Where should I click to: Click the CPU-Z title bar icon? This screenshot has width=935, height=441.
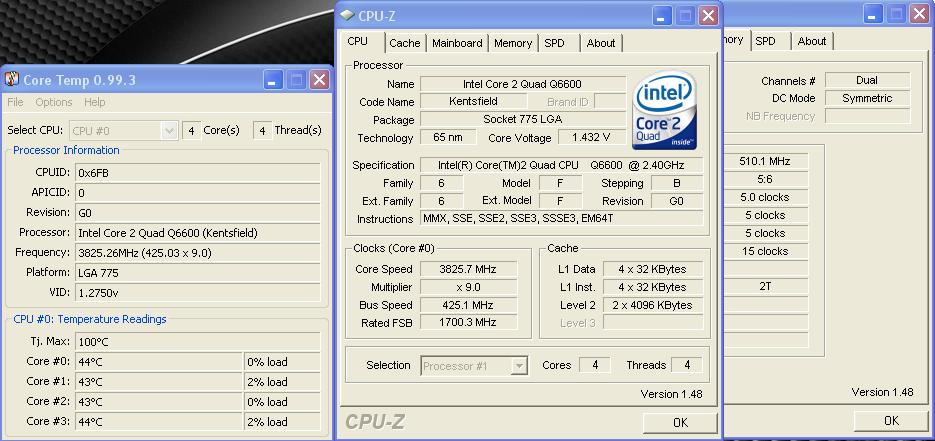[347, 15]
